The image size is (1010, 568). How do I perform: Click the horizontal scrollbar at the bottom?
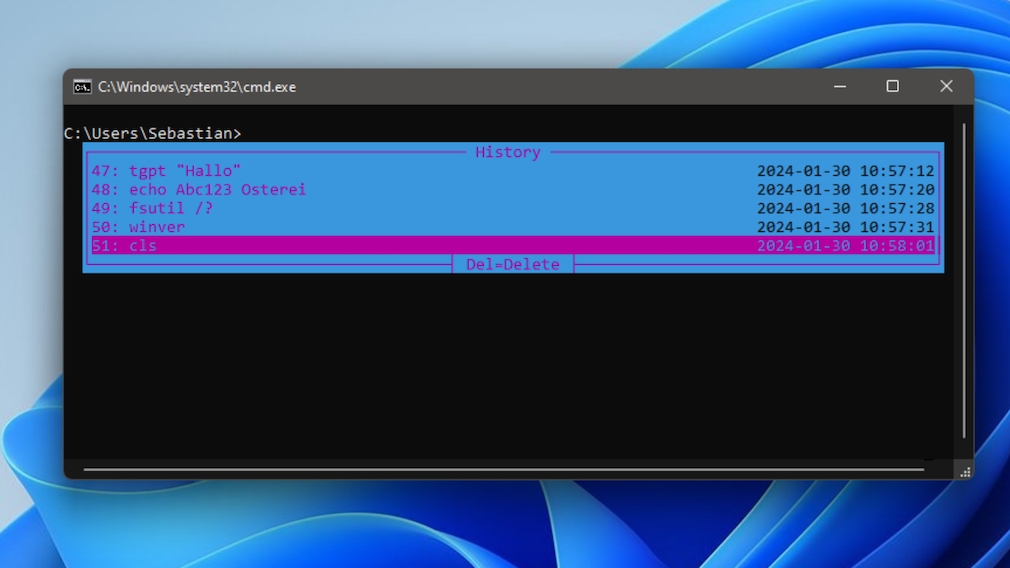click(x=504, y=469)
